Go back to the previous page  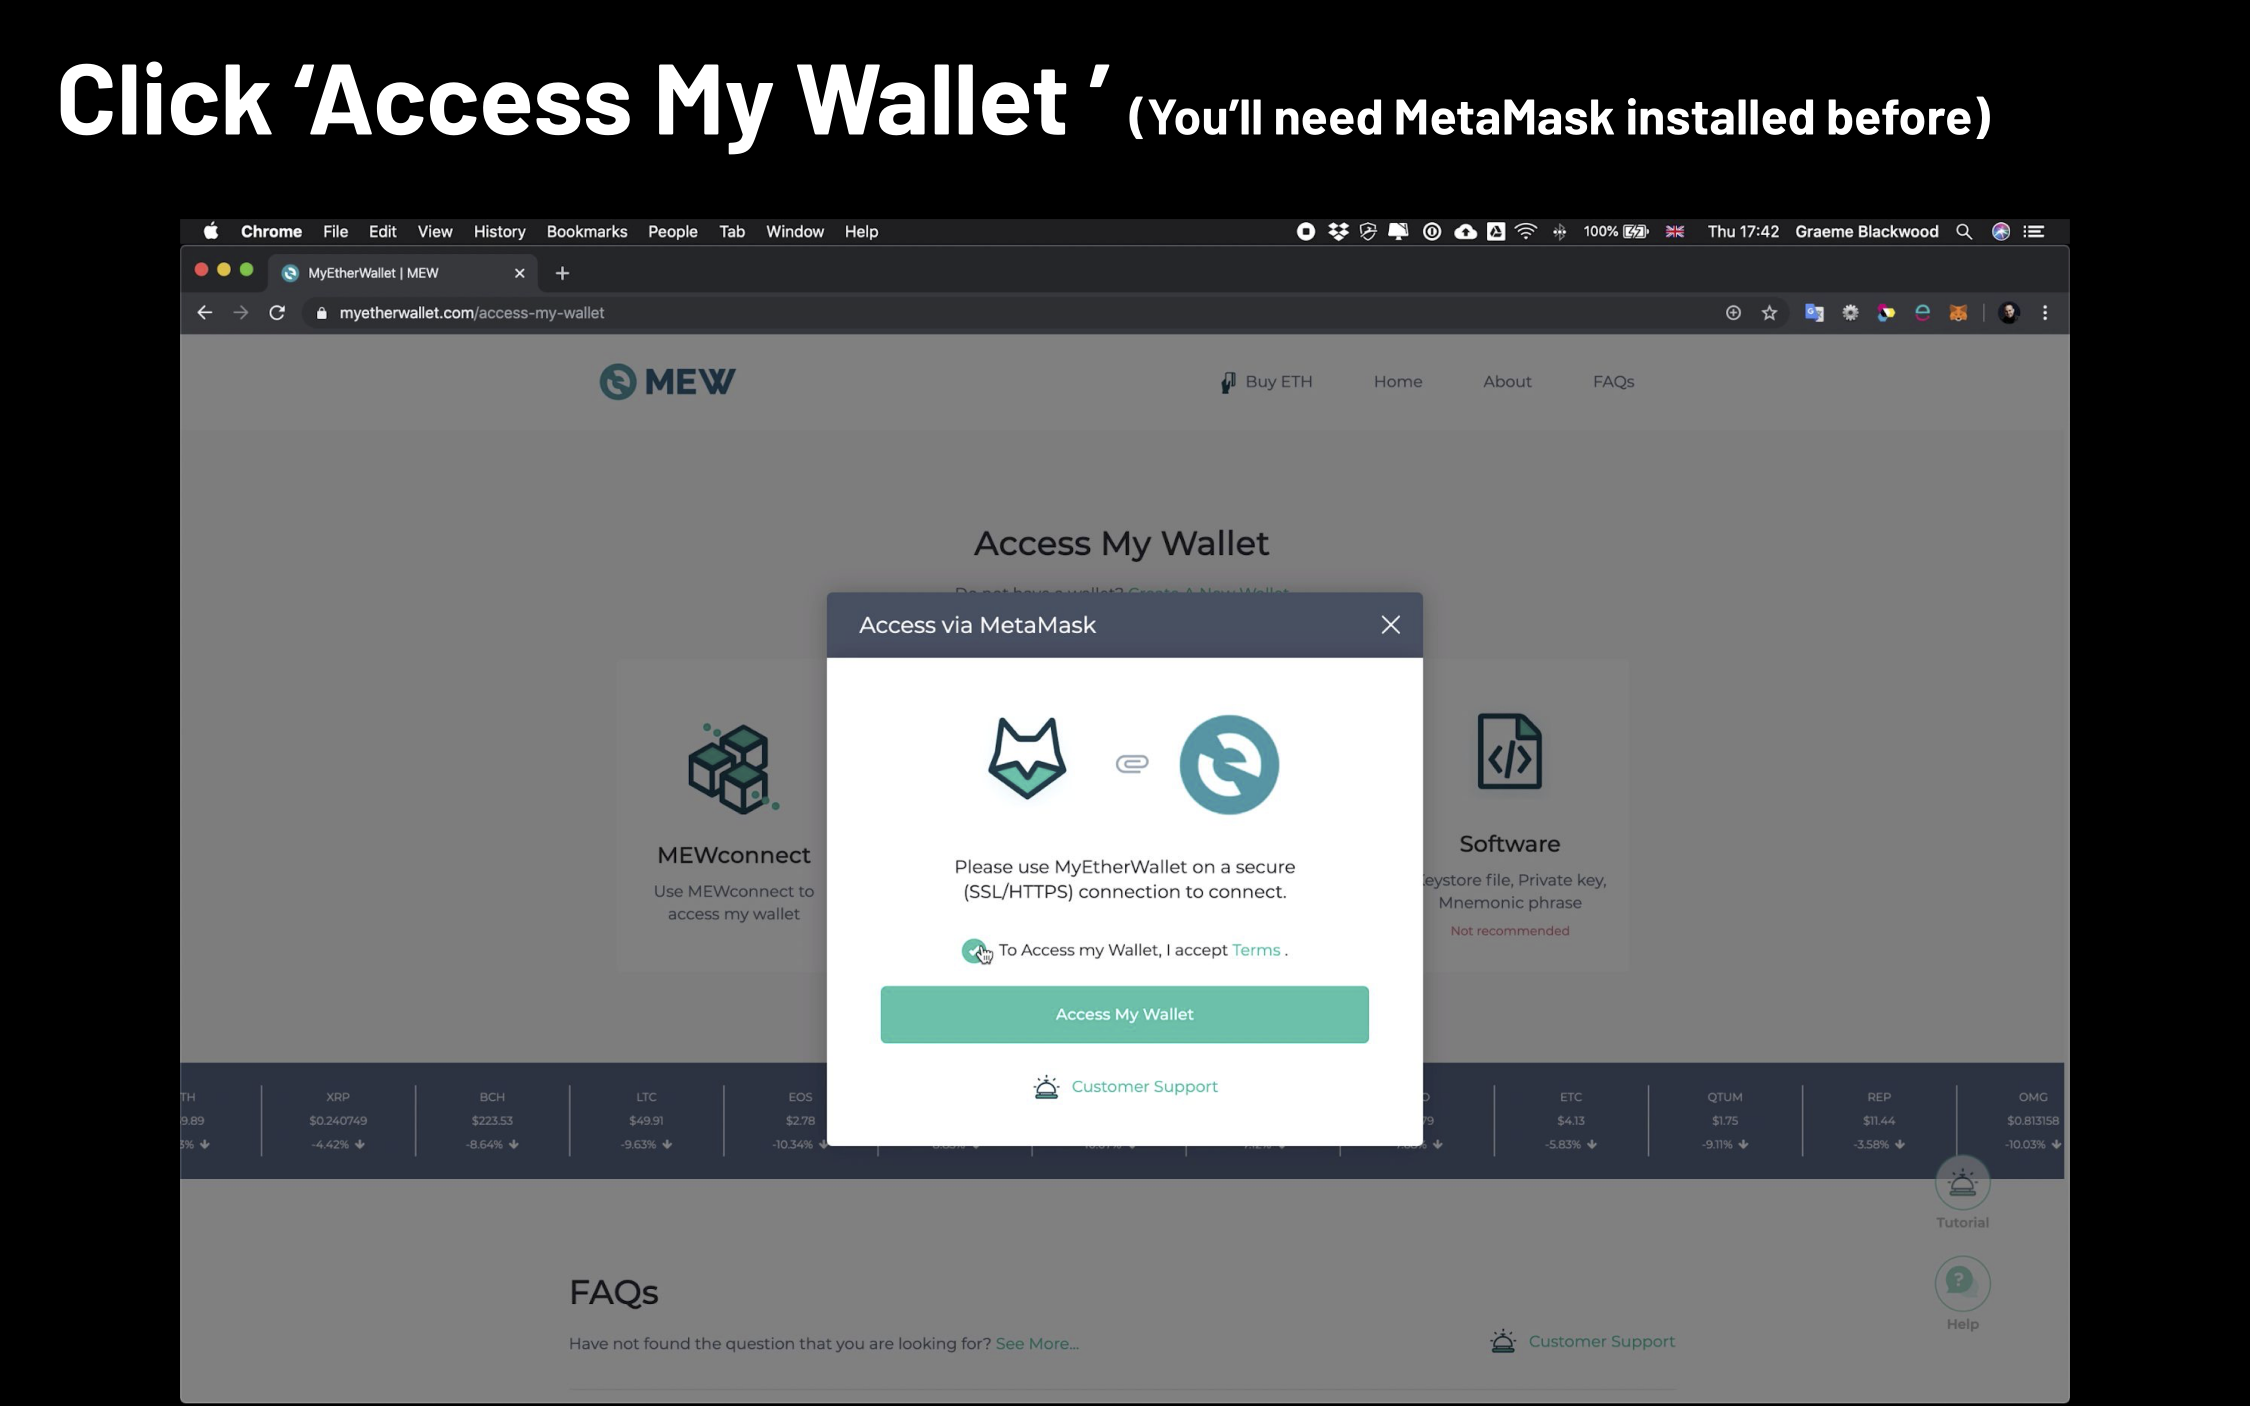(204, 313)
